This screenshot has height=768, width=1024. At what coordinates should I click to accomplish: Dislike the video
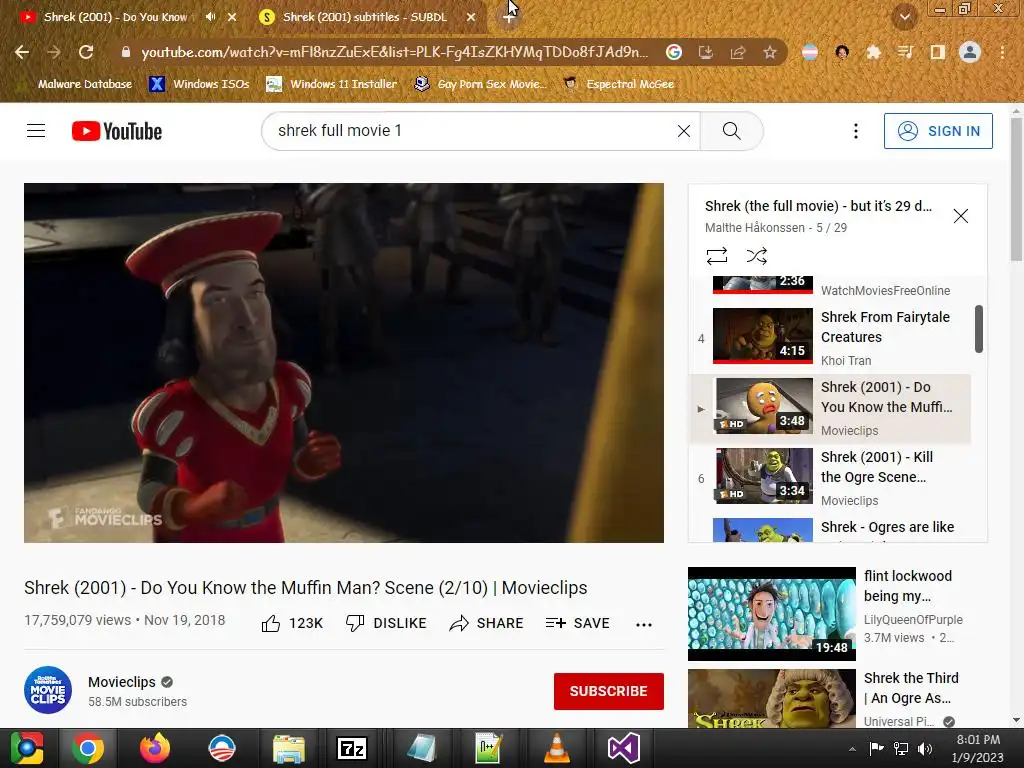tap(386, 624)
